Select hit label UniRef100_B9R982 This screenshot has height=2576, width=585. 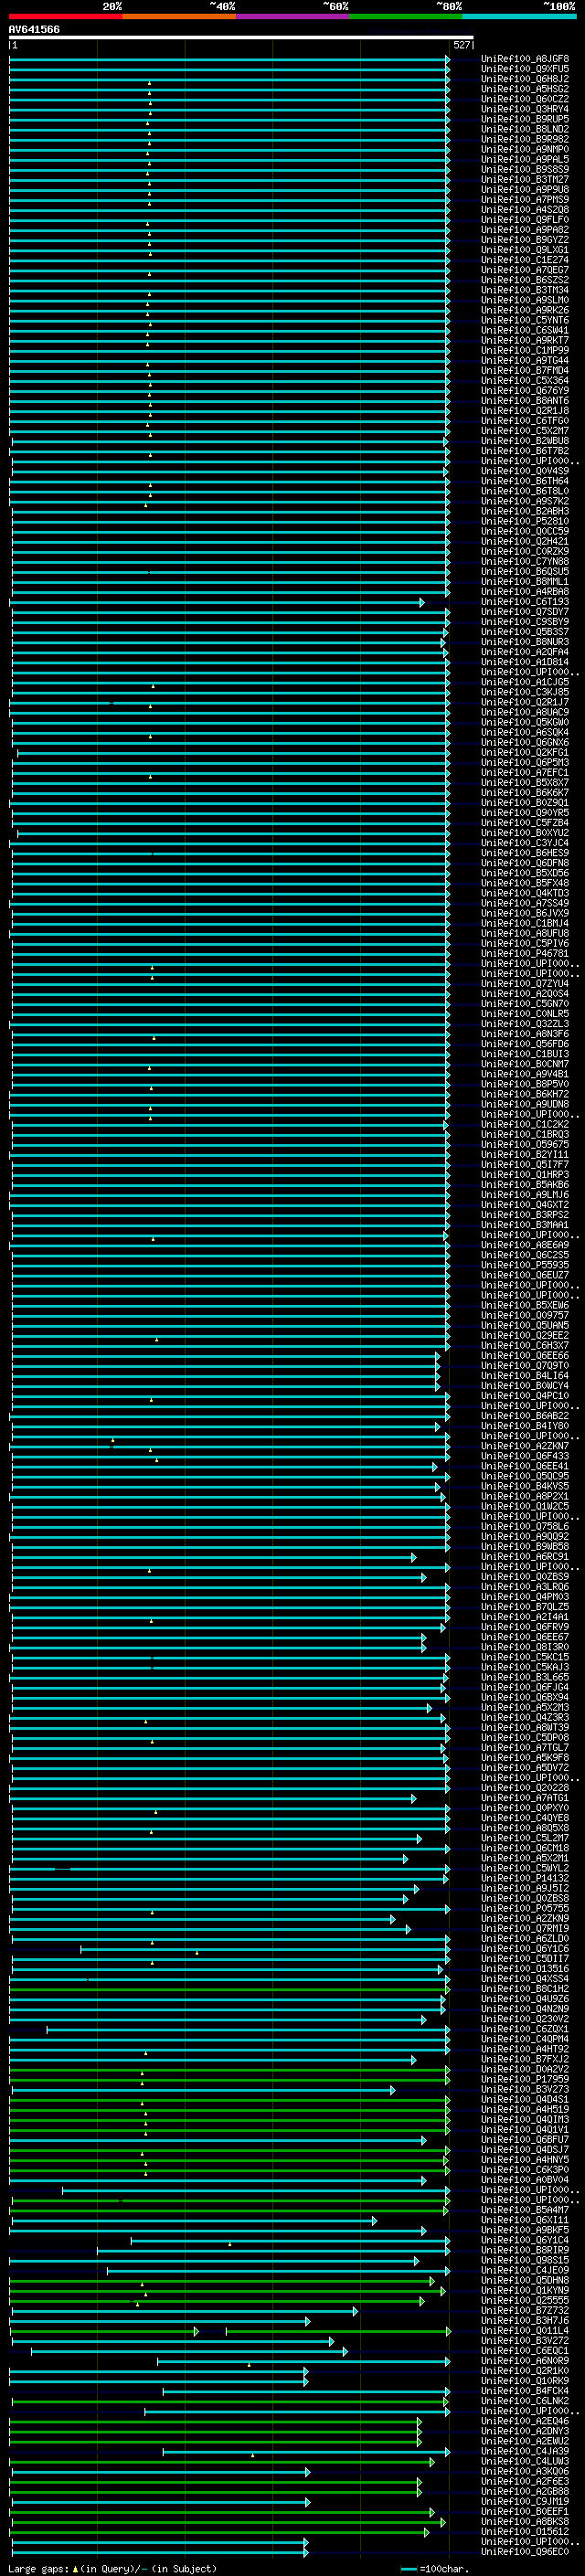(x=525, y=139)
